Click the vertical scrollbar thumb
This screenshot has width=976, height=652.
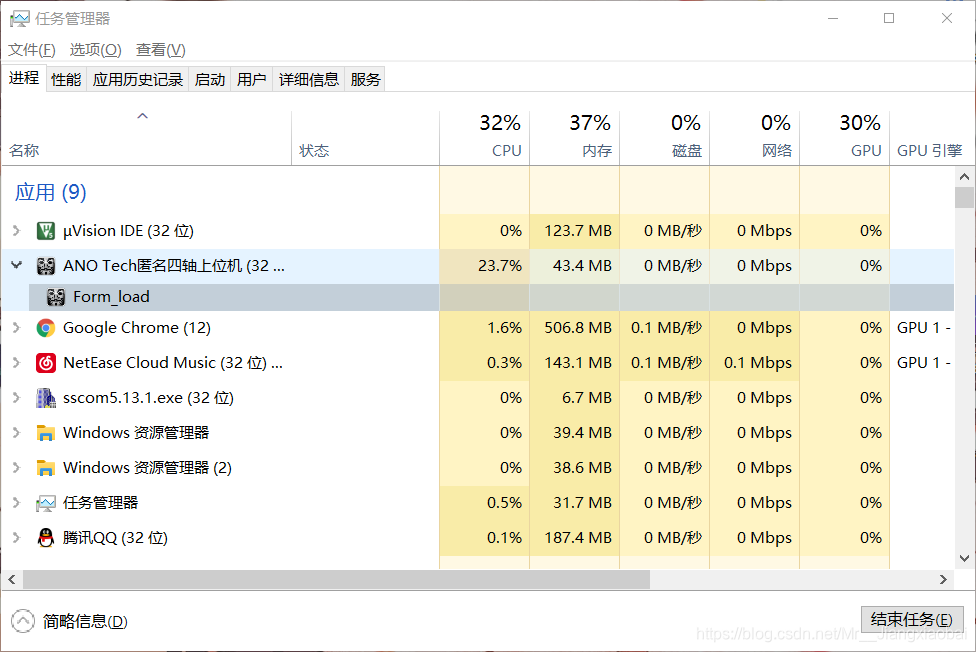coord(964,197)
